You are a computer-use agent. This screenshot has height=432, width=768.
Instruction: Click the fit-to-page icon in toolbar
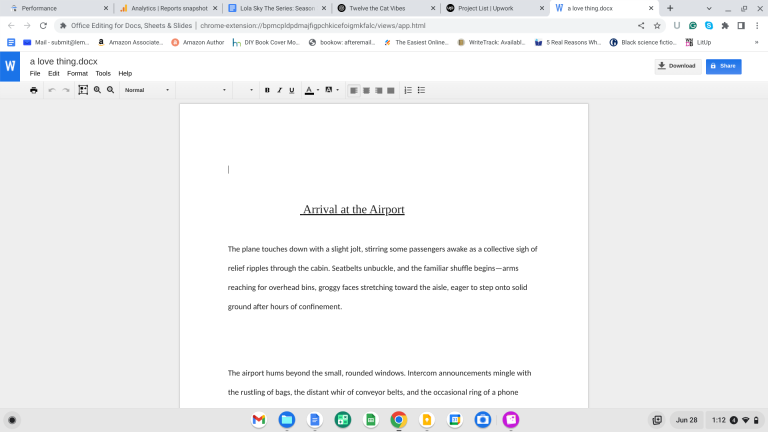[83, 90]
